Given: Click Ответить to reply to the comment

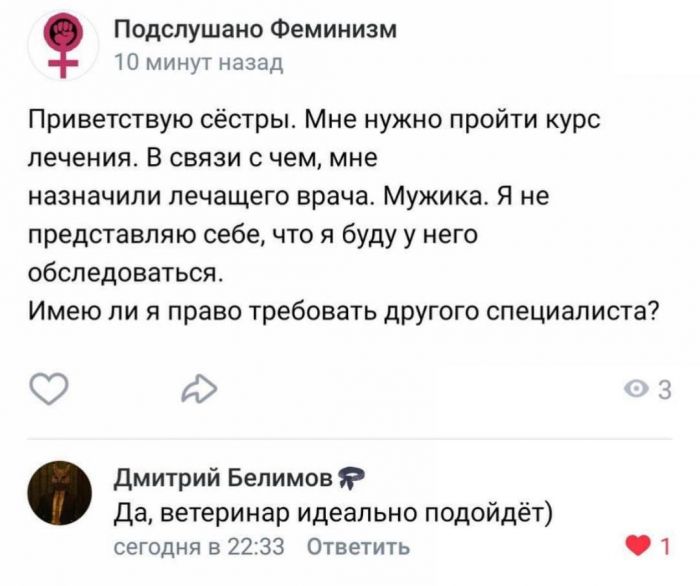Looking at the screenshot, I should (357, 547).
